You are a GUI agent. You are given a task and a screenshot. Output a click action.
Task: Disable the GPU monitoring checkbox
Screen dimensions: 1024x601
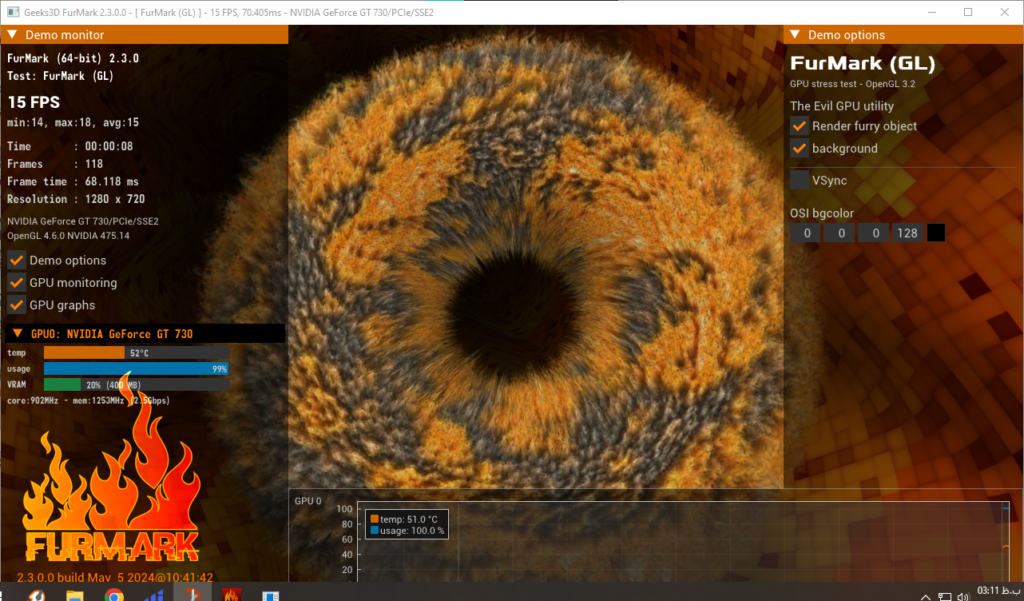click(17, 283)
